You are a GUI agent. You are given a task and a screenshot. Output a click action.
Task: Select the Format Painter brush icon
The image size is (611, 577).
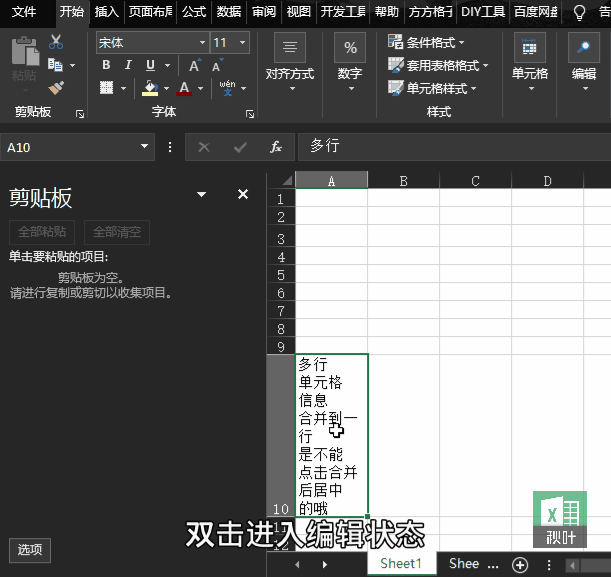[56, 88]
